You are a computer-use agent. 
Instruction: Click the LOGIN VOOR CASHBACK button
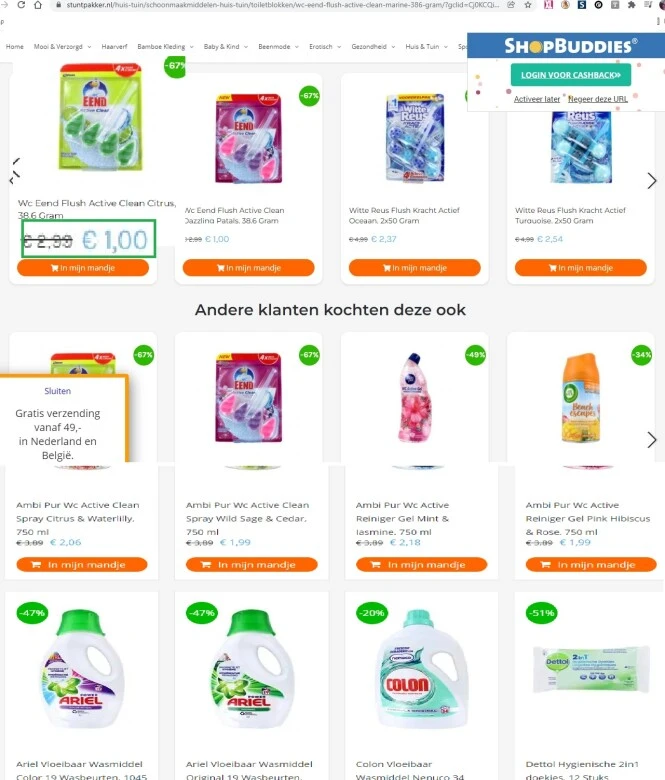point(570,75)
